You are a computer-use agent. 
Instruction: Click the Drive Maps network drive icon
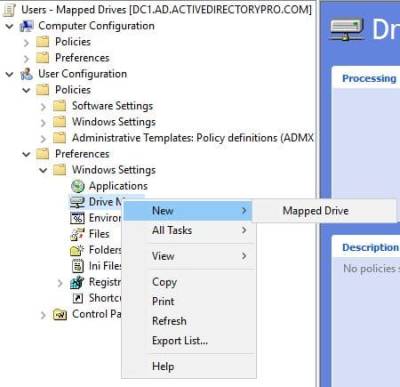tap(77, 202)
